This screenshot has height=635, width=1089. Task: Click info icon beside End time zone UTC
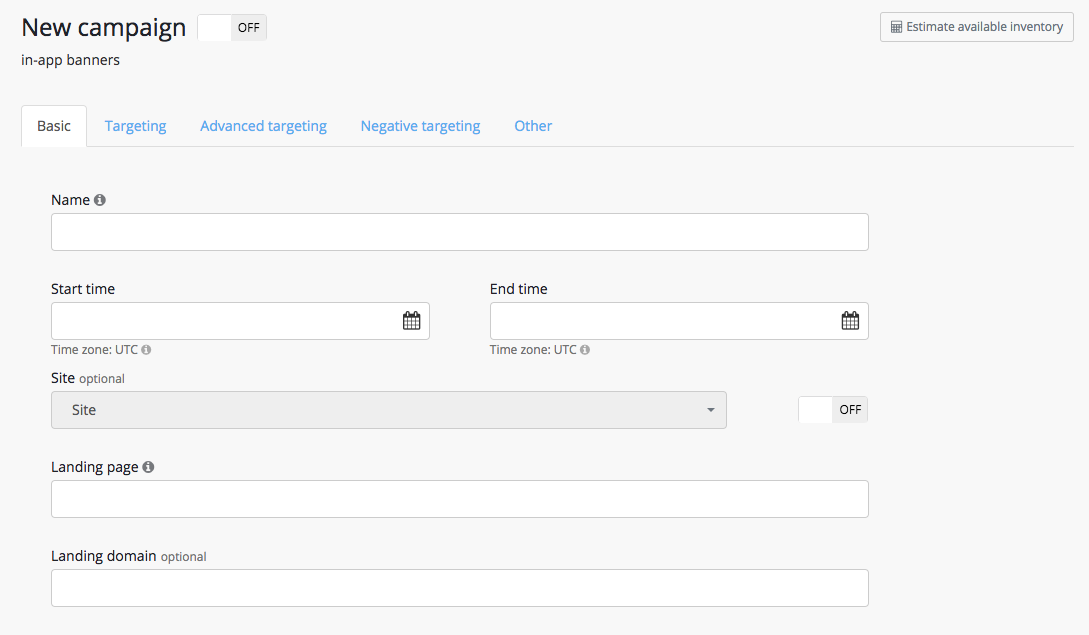click(585, 350)
